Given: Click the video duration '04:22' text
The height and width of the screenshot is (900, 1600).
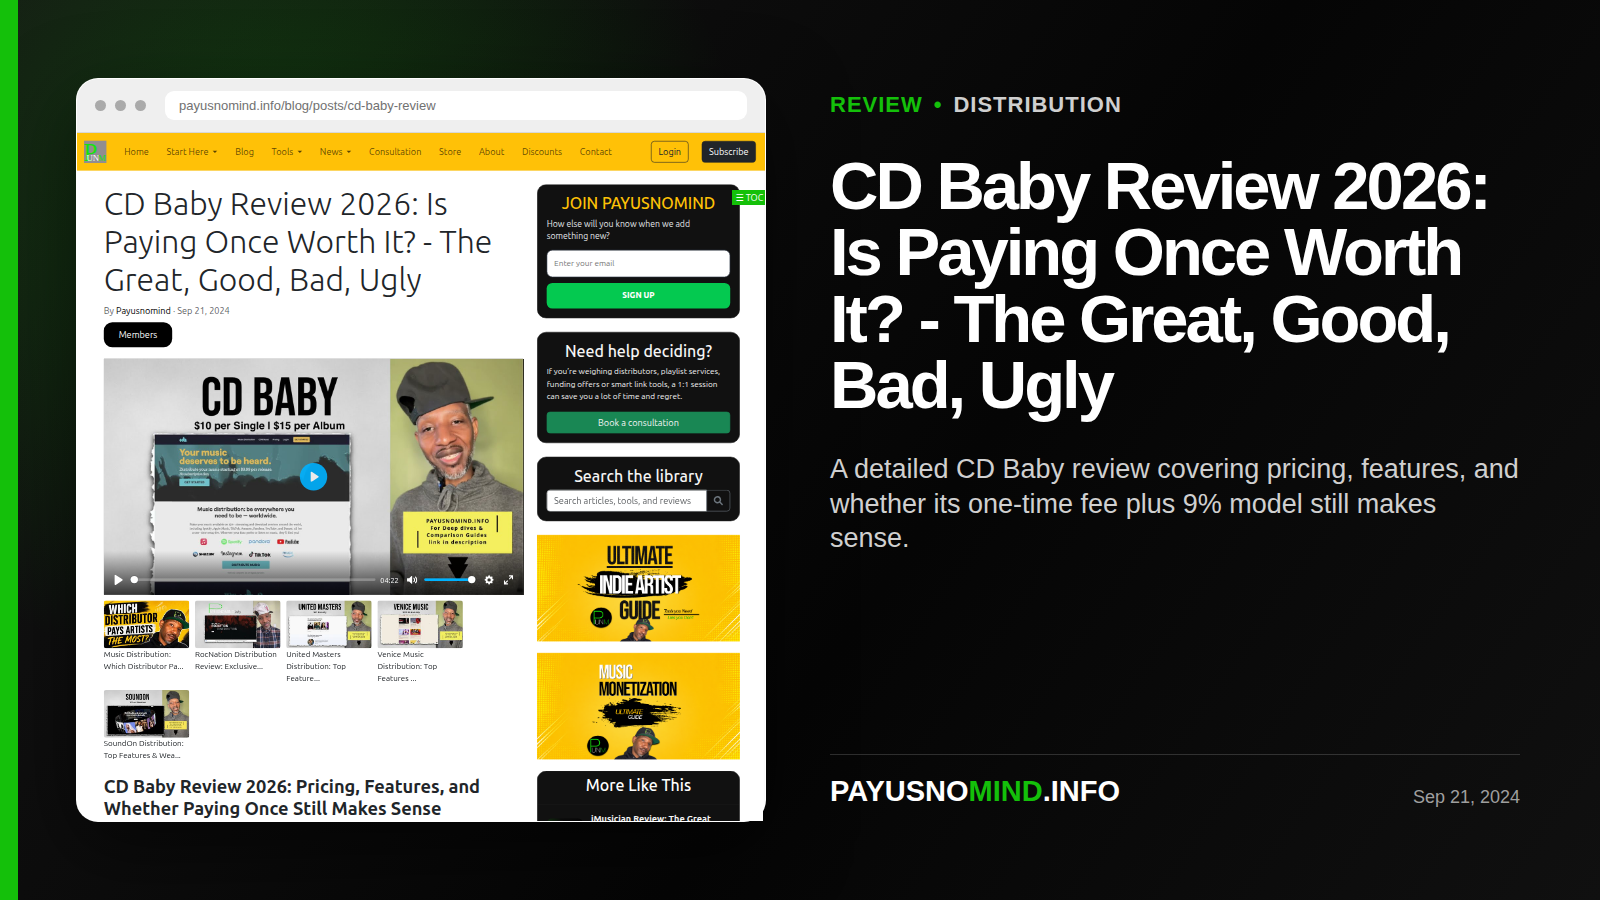Looking at the screenshot, I should click(389, 580).
